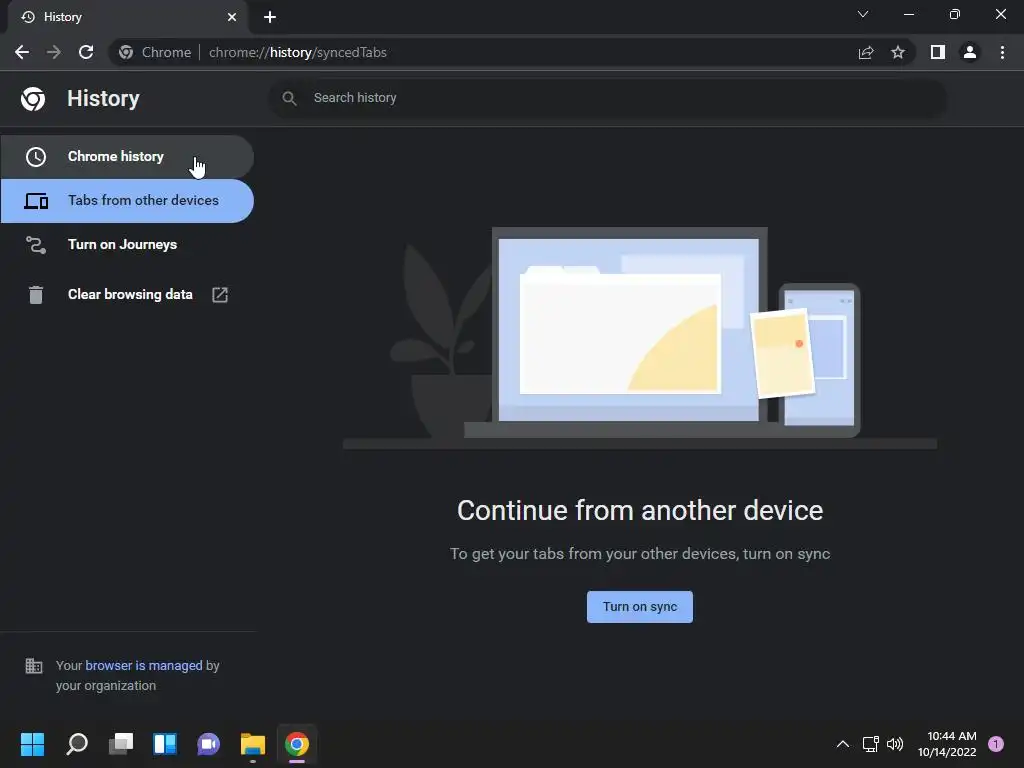Open Chrome history in the sidebar
This screenshot has width=1024, height=768.
coord(127,157)
